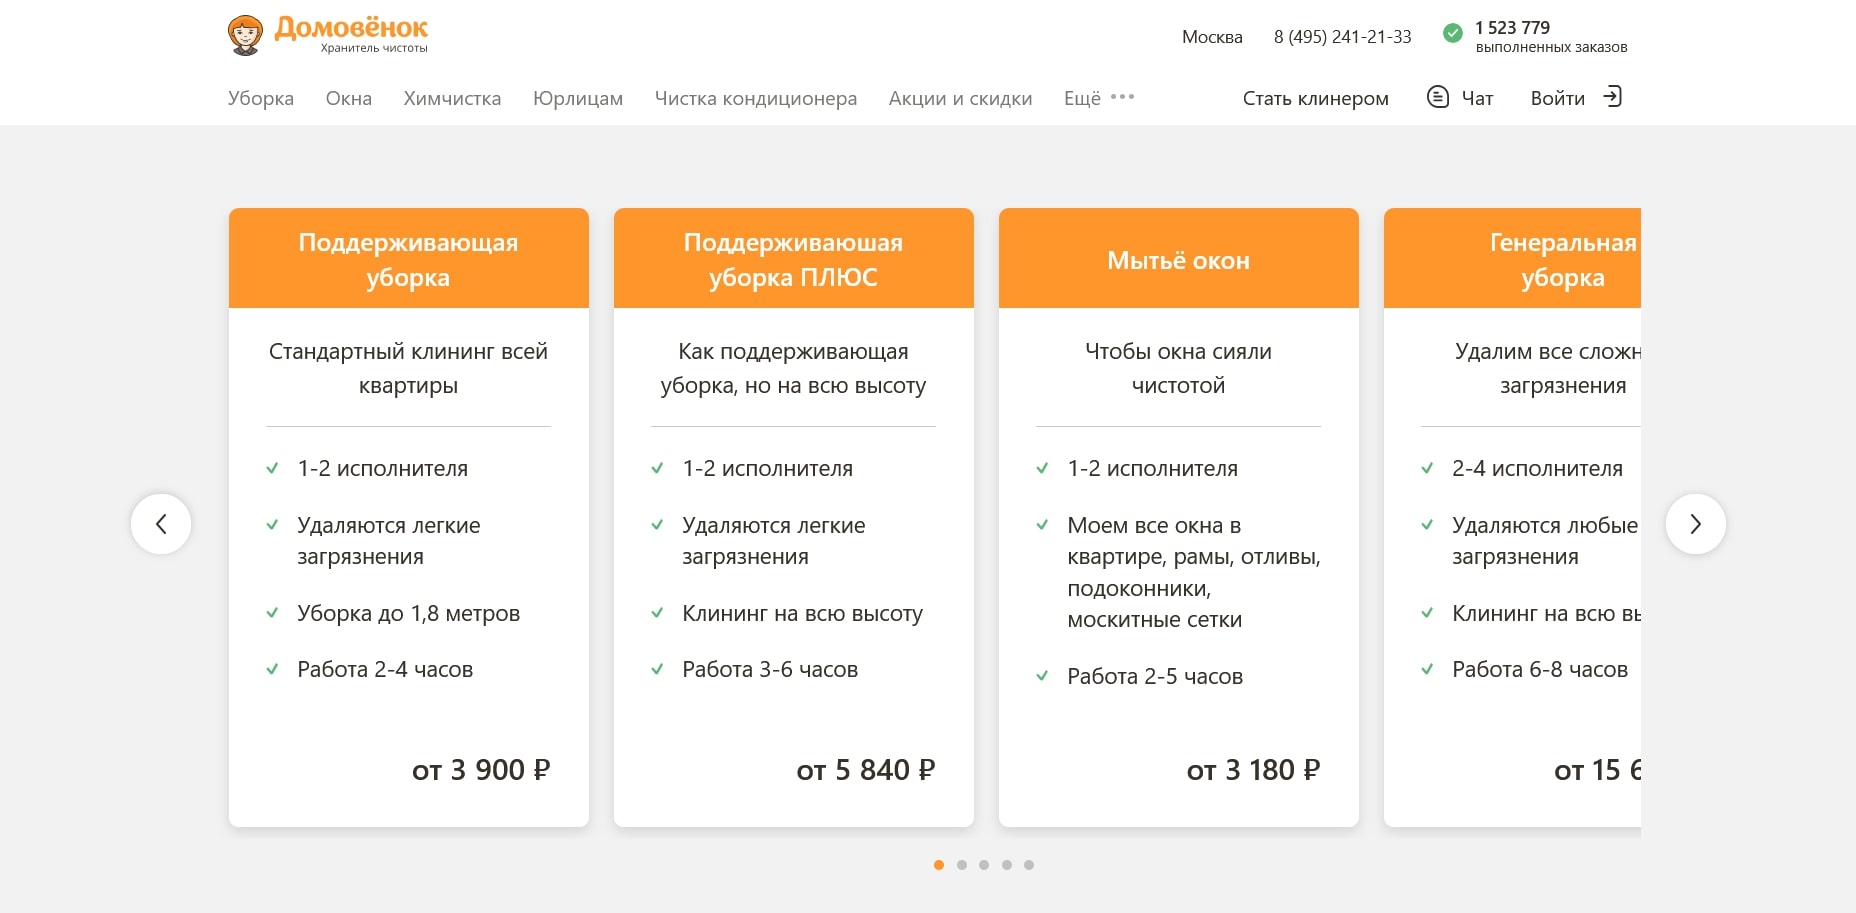The height and width of the screenshot is (913, 1856).
Task: Click the three dots next to Ещё
Action: (x=1122, y=97)
